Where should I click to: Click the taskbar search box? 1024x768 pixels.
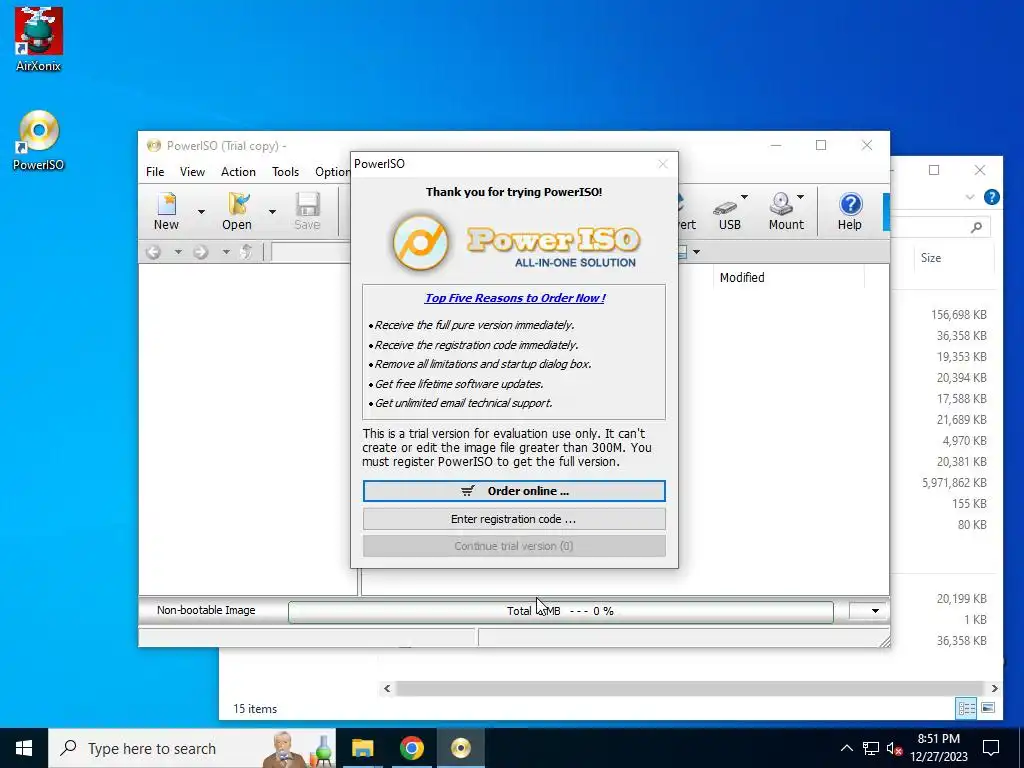pyautogui.click(x=192, y=748)
